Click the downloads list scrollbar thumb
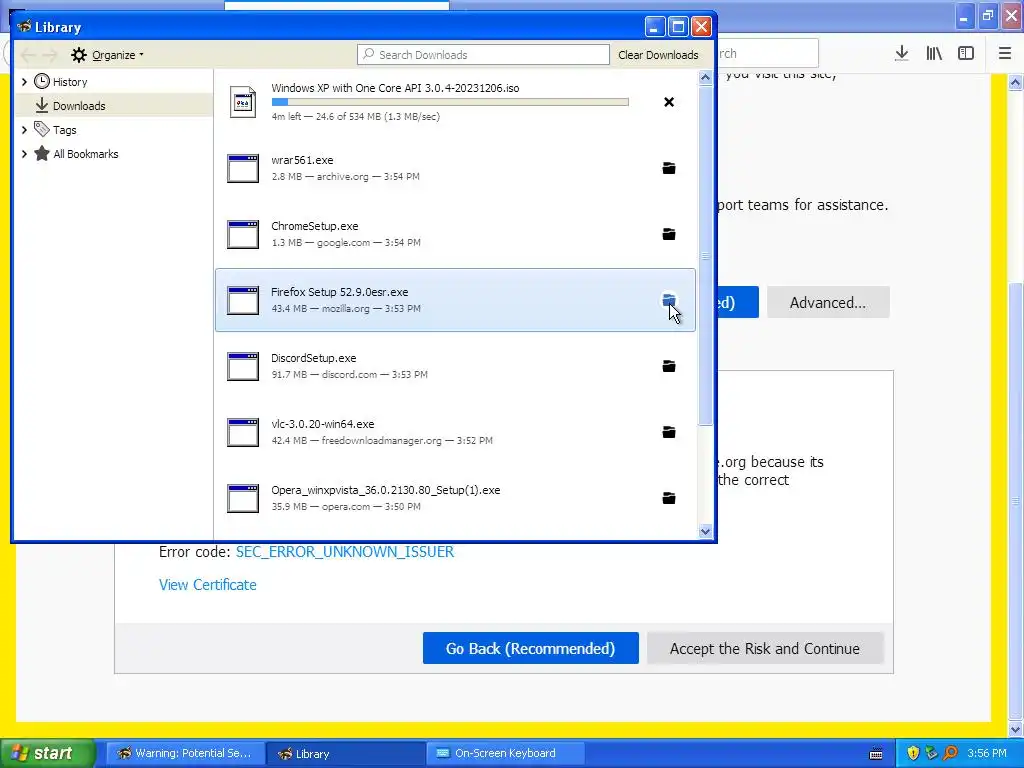The width and height of the screenshot is (1024, 768). click(705, 255)
